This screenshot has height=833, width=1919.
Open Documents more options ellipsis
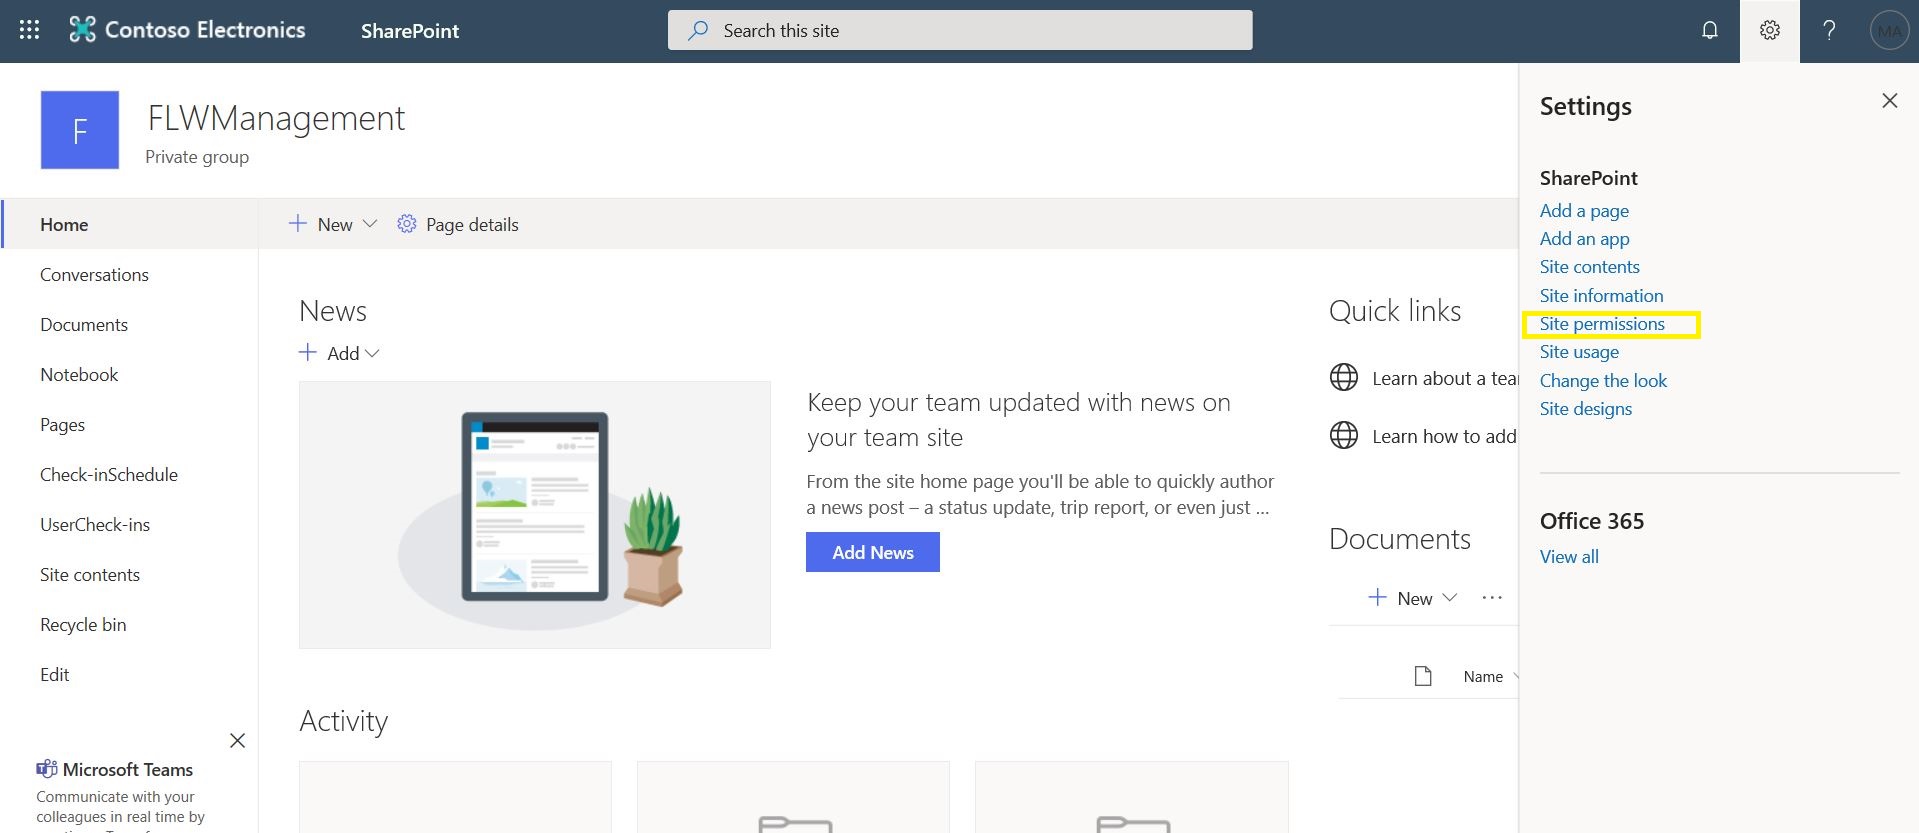coord(1492,598)
